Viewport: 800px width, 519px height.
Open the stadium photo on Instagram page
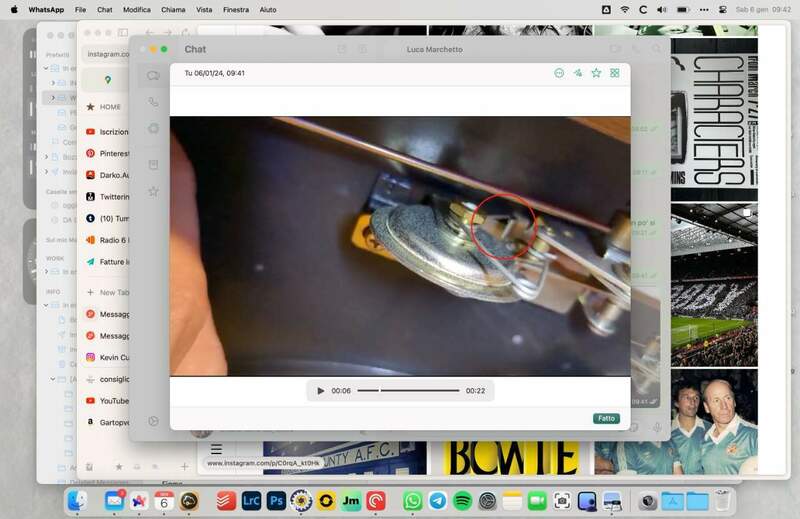(714, 285)
